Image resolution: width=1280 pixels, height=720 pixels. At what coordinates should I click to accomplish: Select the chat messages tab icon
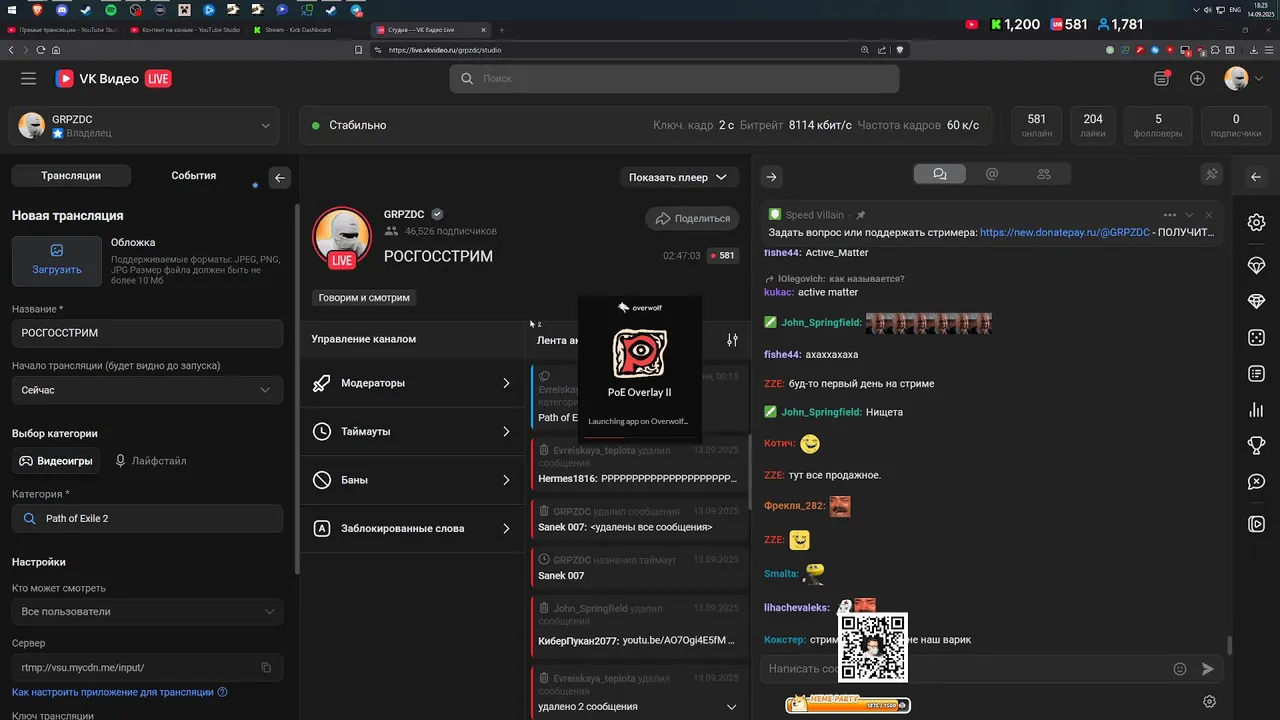click(x=940, y=174)
